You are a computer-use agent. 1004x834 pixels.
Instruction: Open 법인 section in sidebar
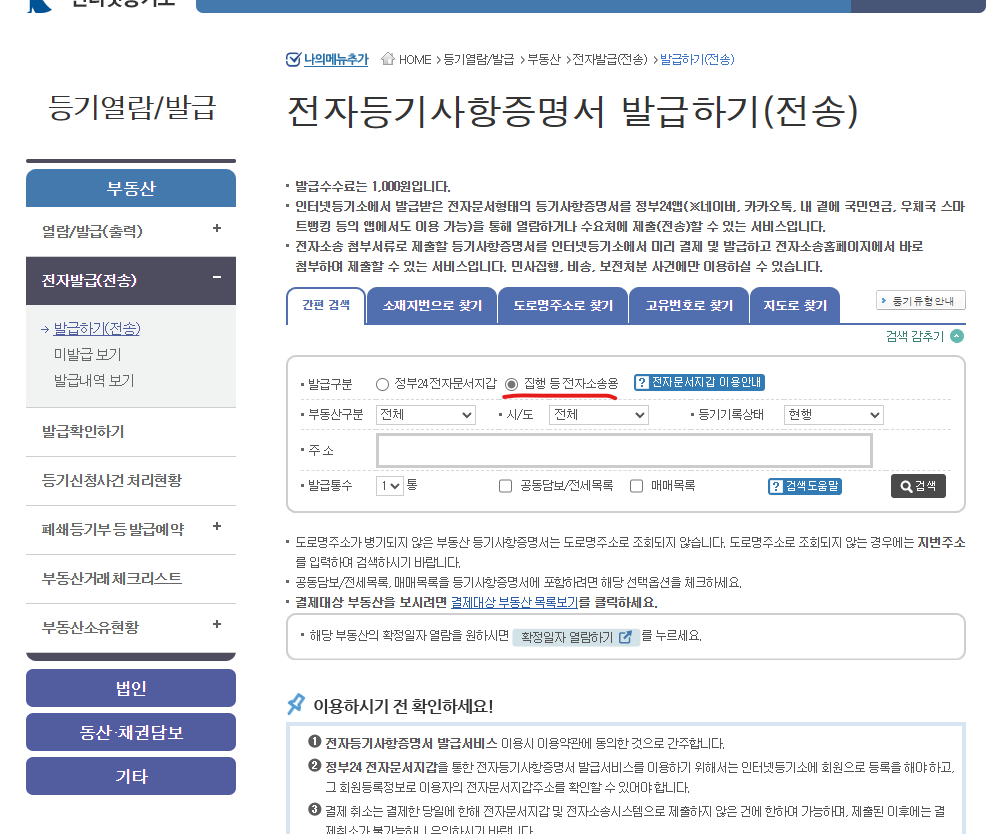[x=131, y=688]
